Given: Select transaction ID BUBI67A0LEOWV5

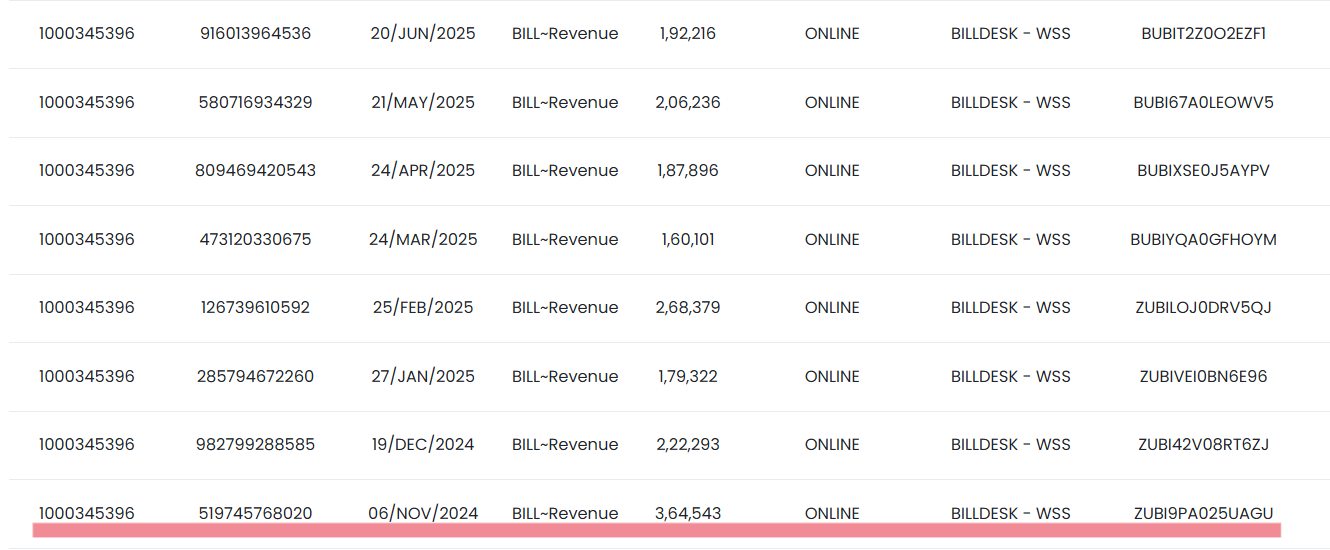Looking at the screenshot, I should [1203, 102].
